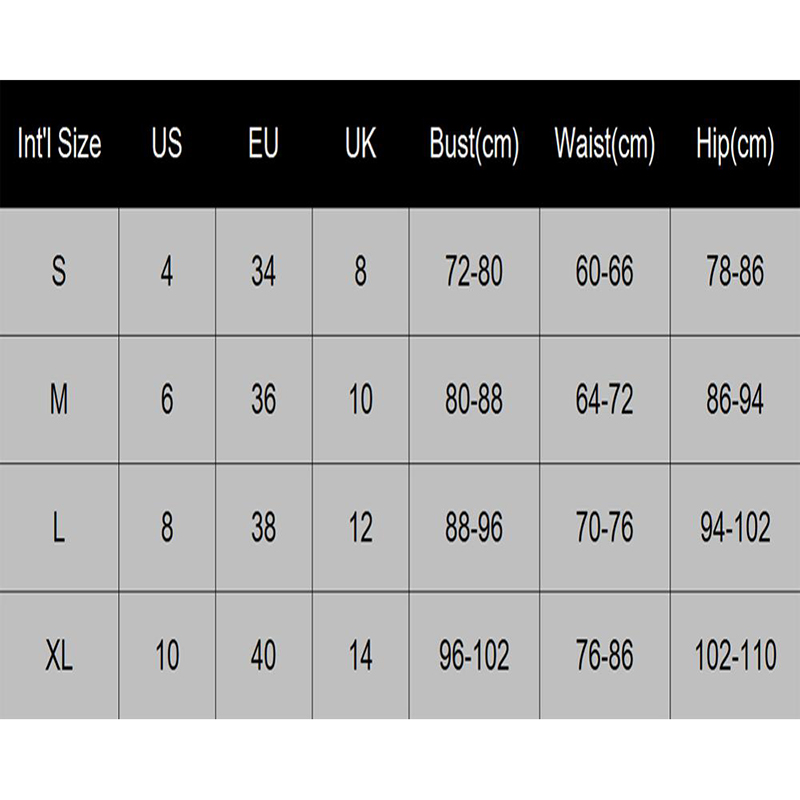Click the UK size 14 cell
Viewport: 800px width, 800px height.
[360, 656]
